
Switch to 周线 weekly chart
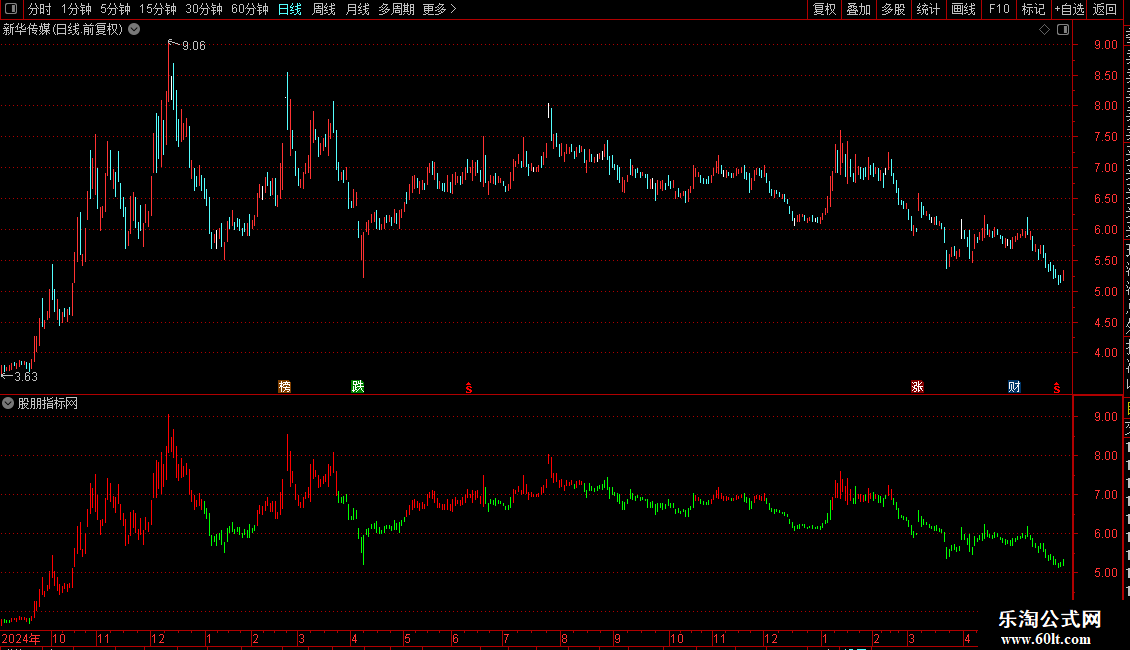[x=324, y=9]
